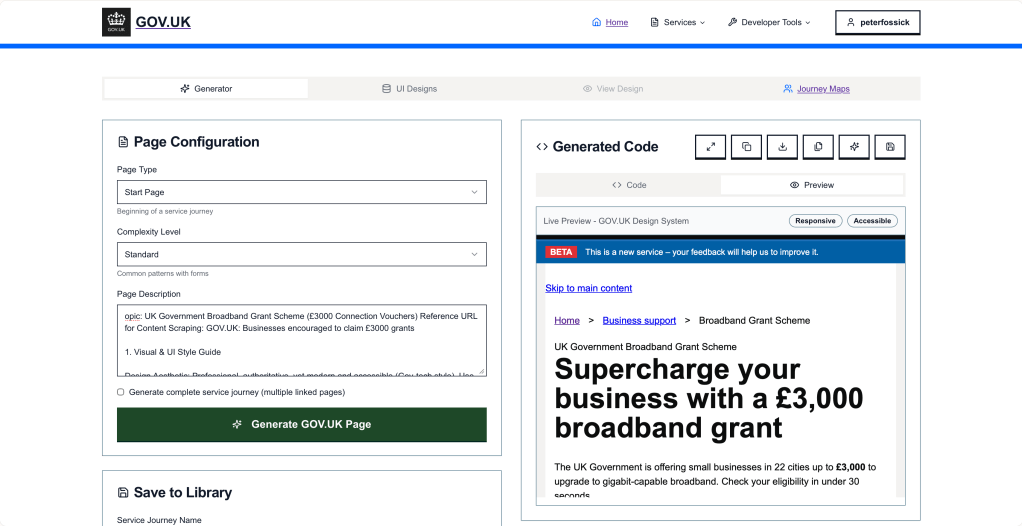Open the peterfossick user account button
1022x526 pixels.
point(877,22)
